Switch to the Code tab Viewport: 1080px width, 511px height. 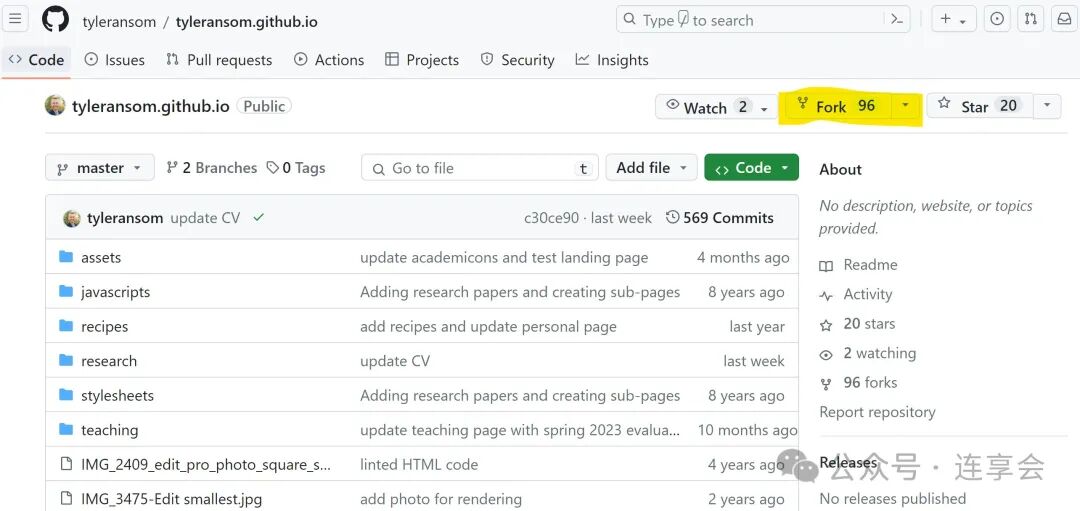pos(36,60)
